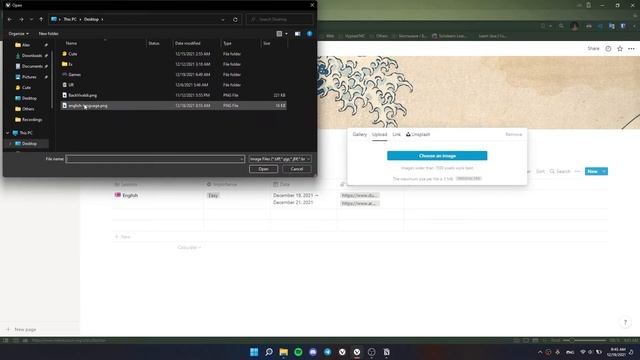The height and width of the screenshot is (360, 640).
Task: Open the dialog help icon
Action: 309,33
